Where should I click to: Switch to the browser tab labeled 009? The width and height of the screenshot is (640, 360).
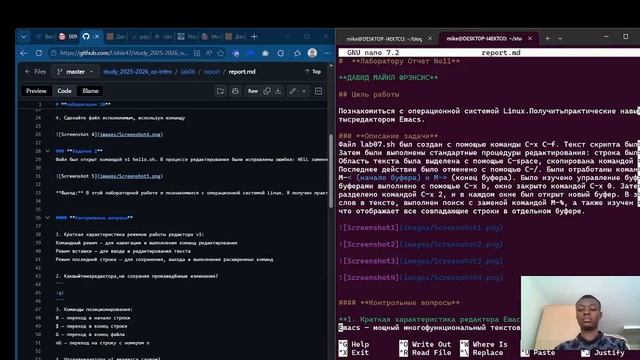coord(68,37)
